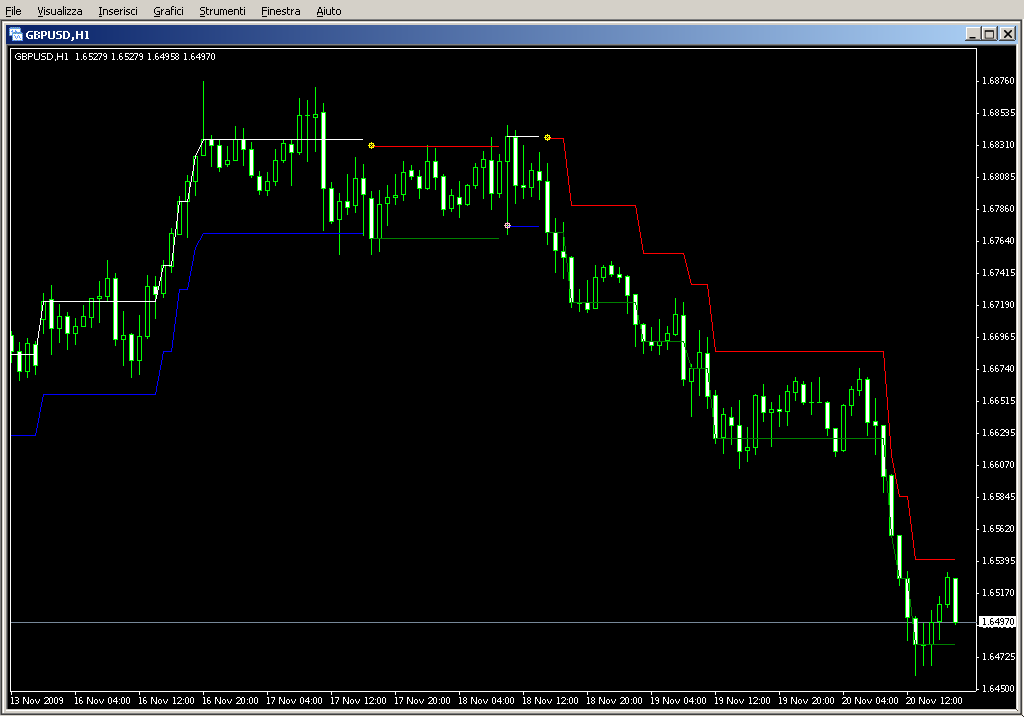The image size is (1024, 717).
Task: Click the first yellow marker on the 17 Nov red line
Action: pyautogui.click(x=372, y=146)
